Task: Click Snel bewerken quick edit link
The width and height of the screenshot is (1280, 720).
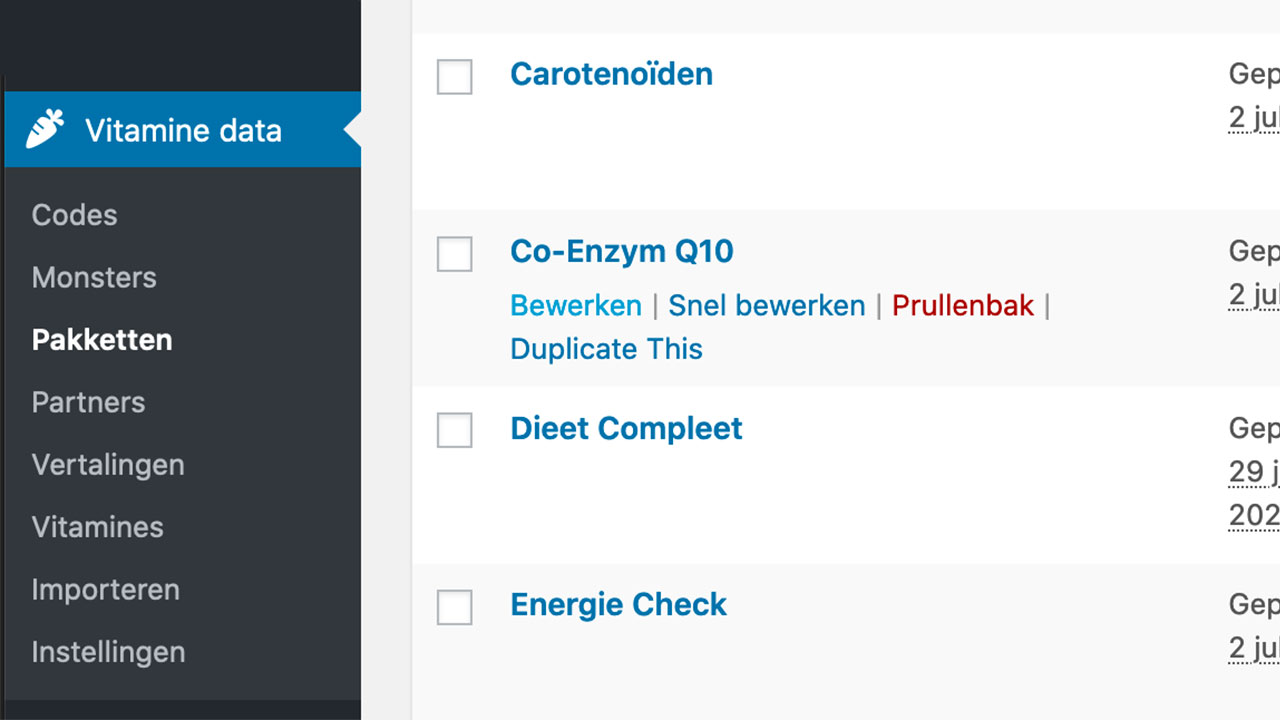Action: coord(766,306)
